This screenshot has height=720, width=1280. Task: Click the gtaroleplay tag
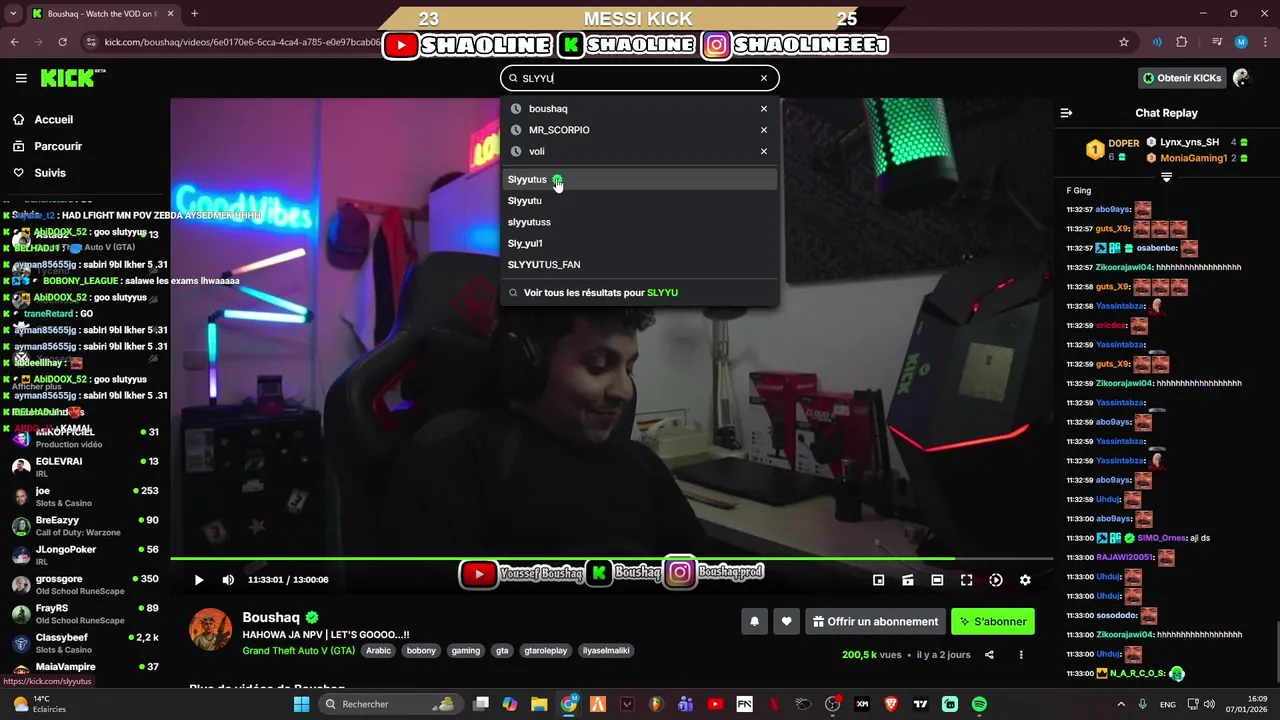[546, 650]
